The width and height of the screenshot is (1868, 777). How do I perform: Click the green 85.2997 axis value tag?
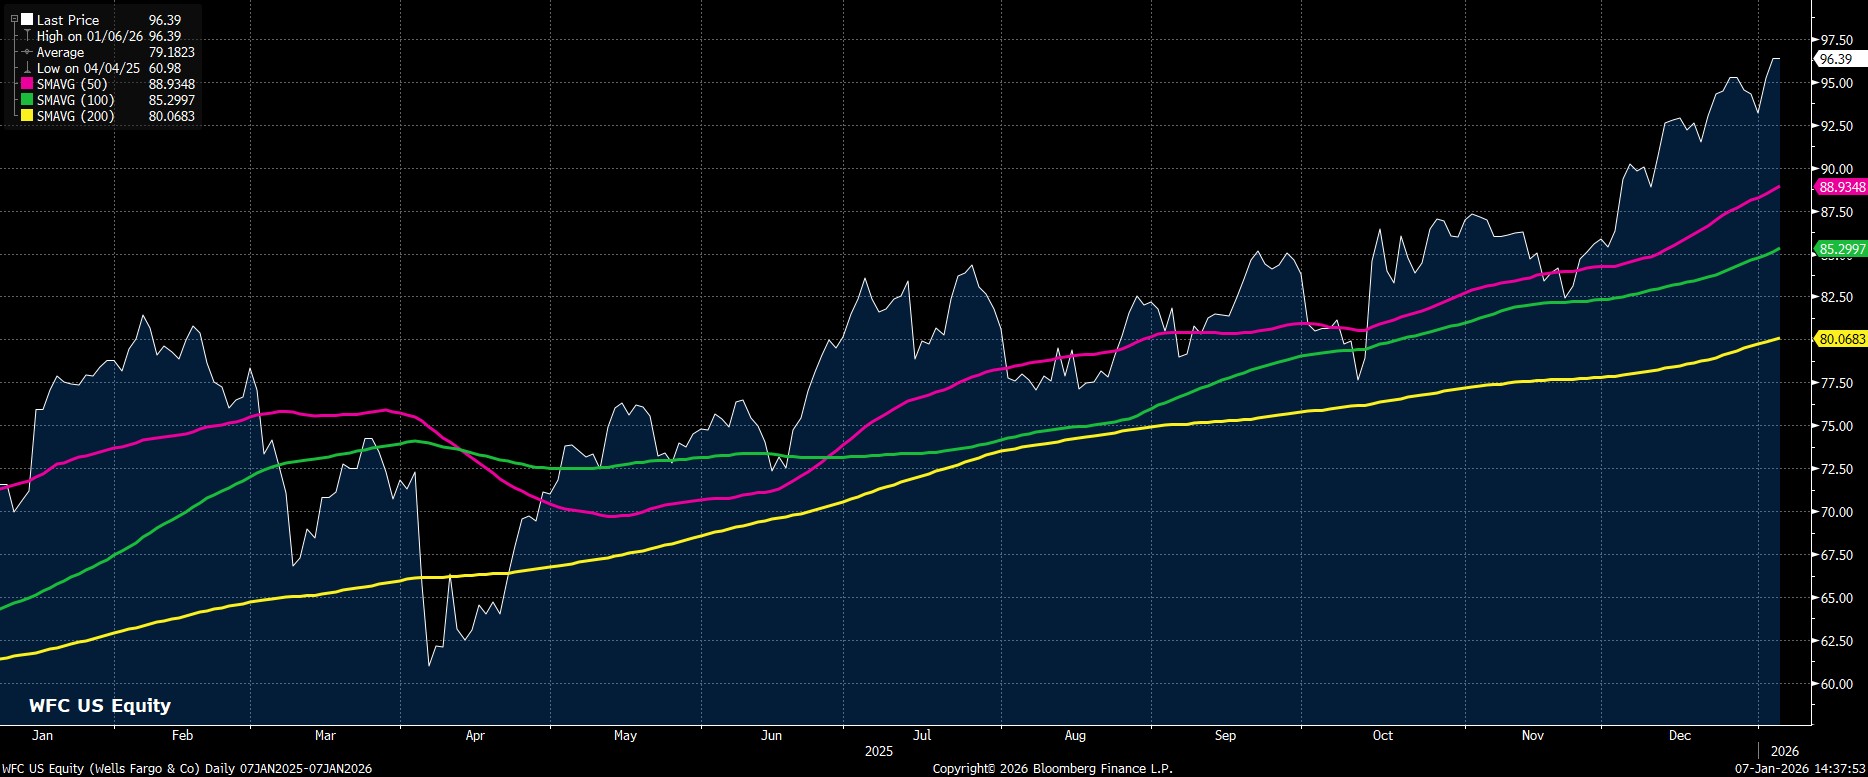(1841, 249)
